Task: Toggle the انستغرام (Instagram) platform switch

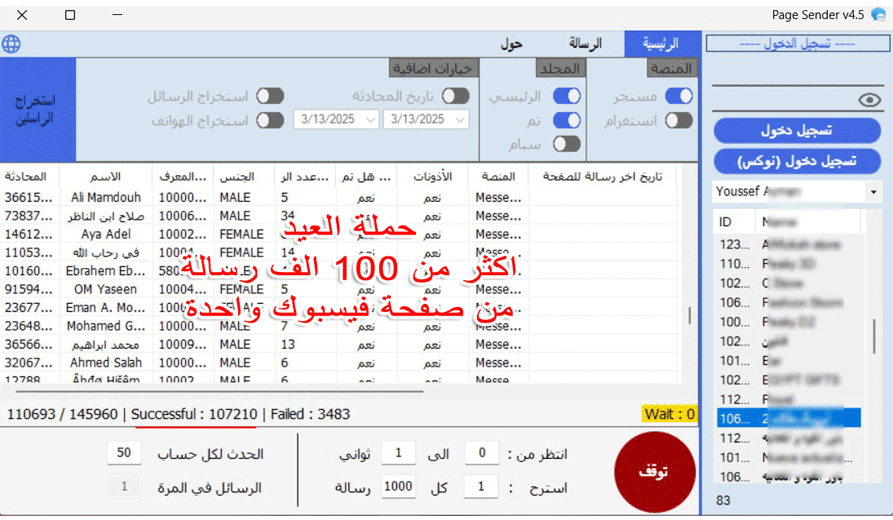Action: click(x=679, y=121)
